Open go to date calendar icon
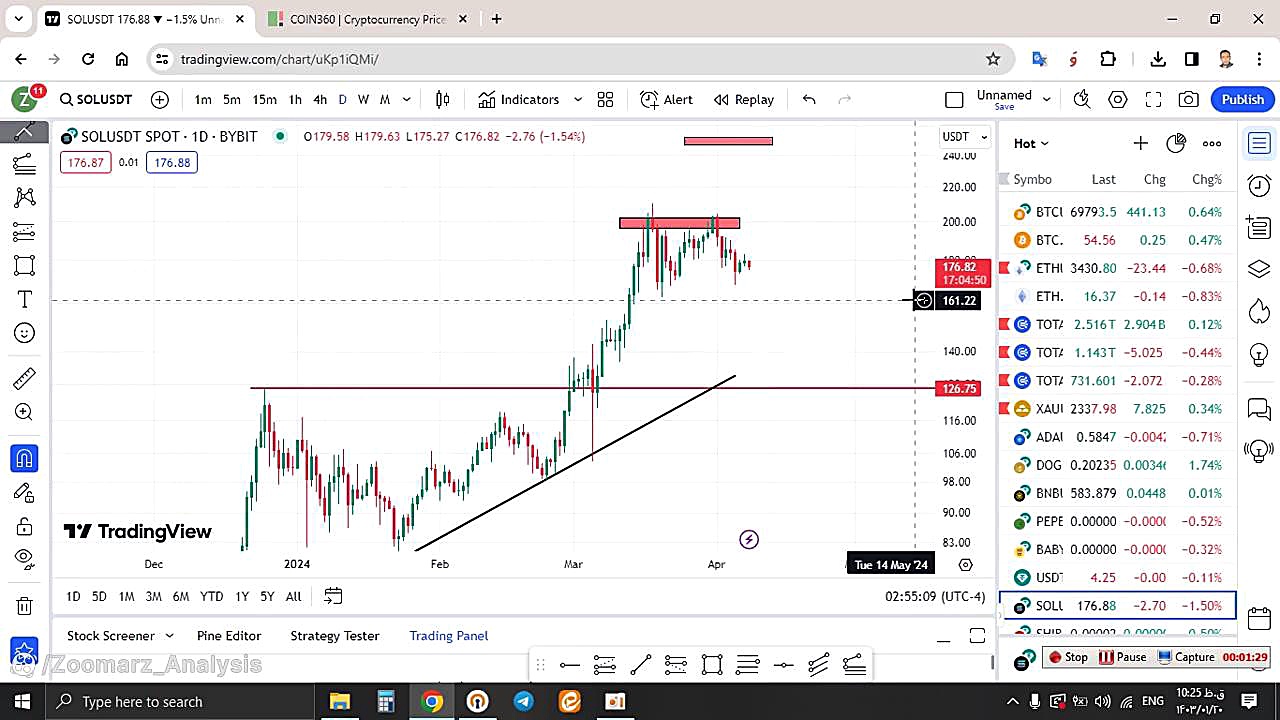 pyautogui.click(x=333, y=596)
